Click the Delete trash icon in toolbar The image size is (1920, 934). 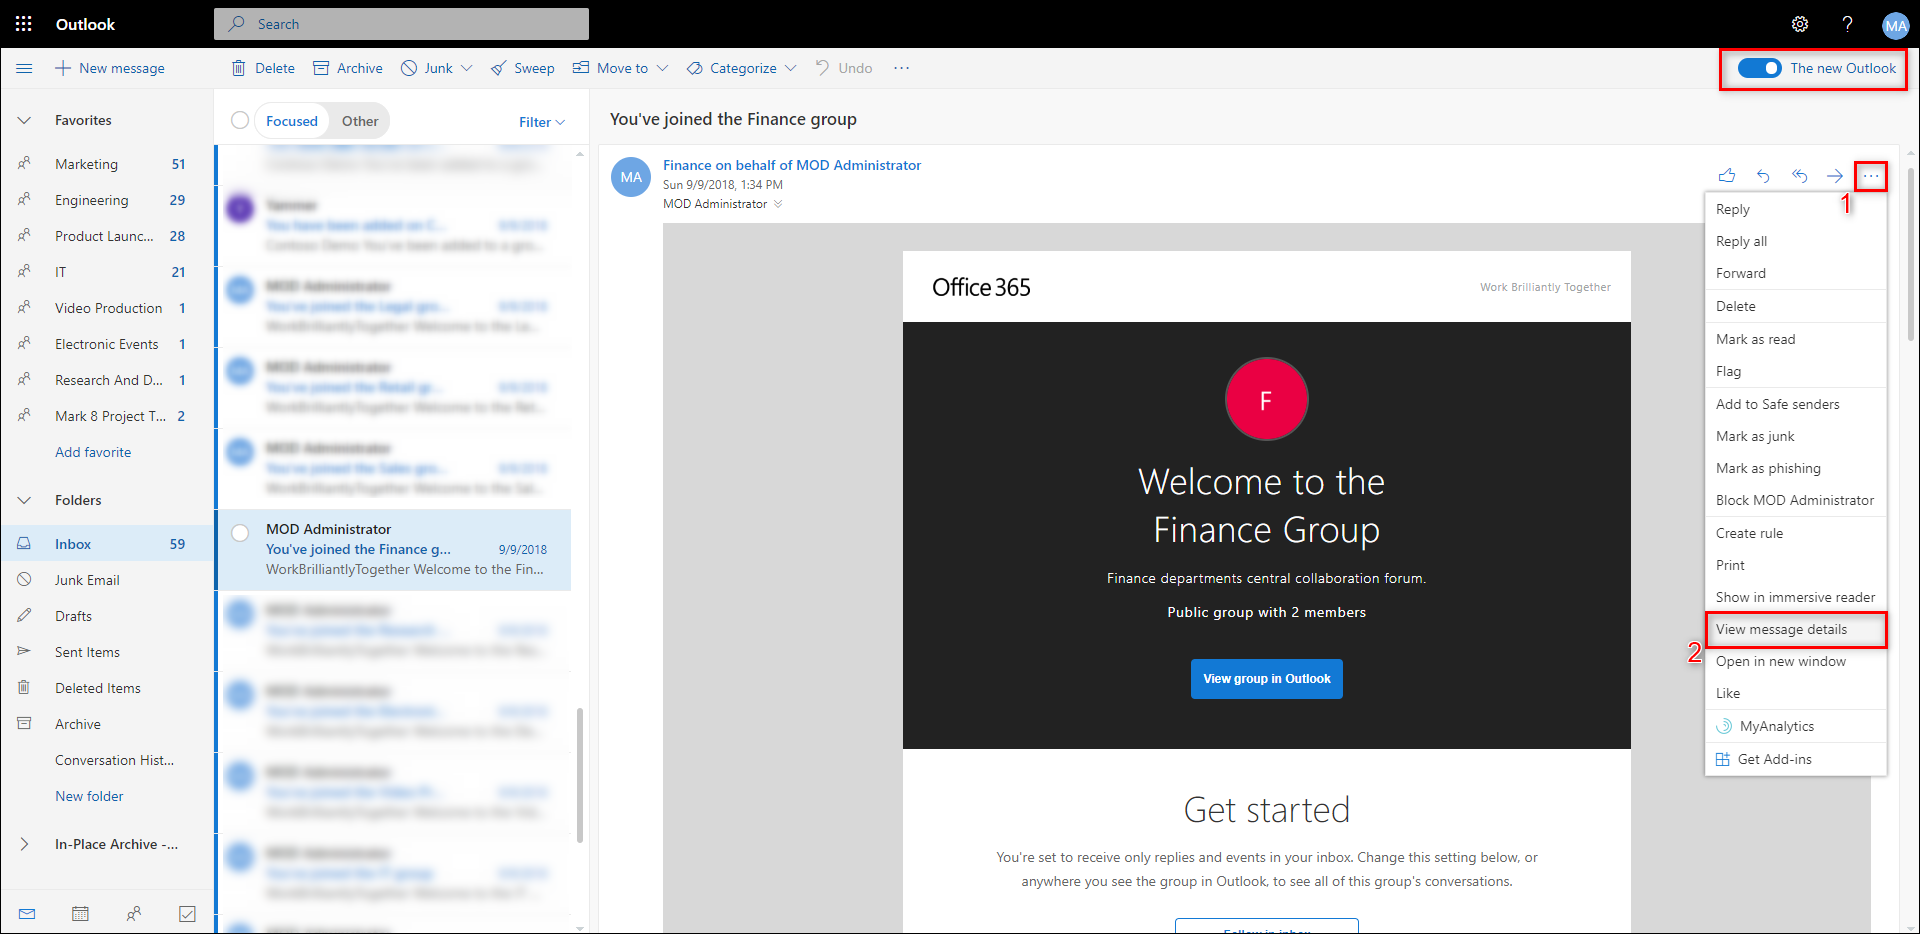click(238, 68)
